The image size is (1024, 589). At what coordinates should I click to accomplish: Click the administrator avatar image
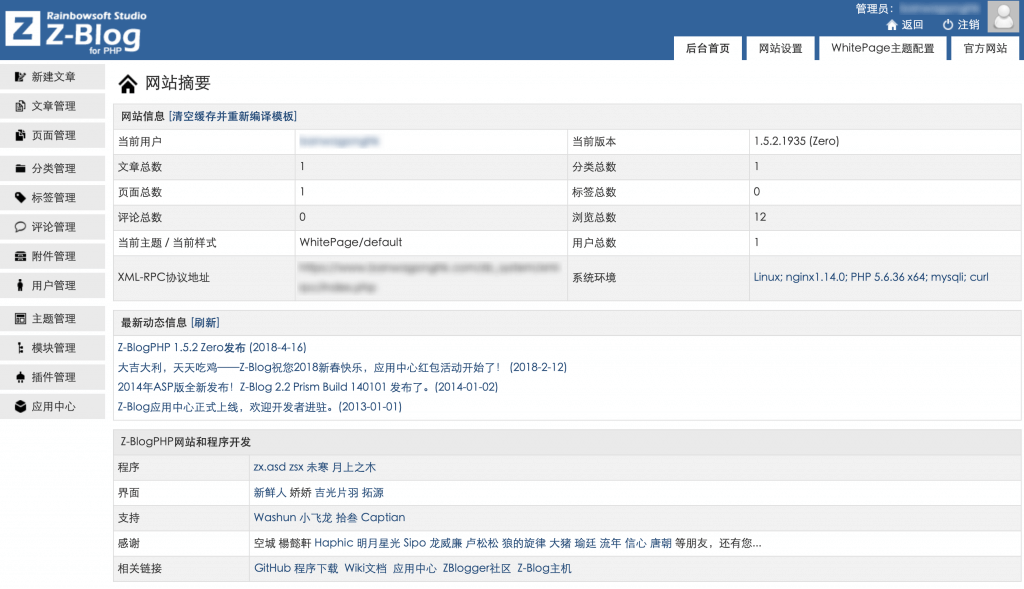point(1003,16)
